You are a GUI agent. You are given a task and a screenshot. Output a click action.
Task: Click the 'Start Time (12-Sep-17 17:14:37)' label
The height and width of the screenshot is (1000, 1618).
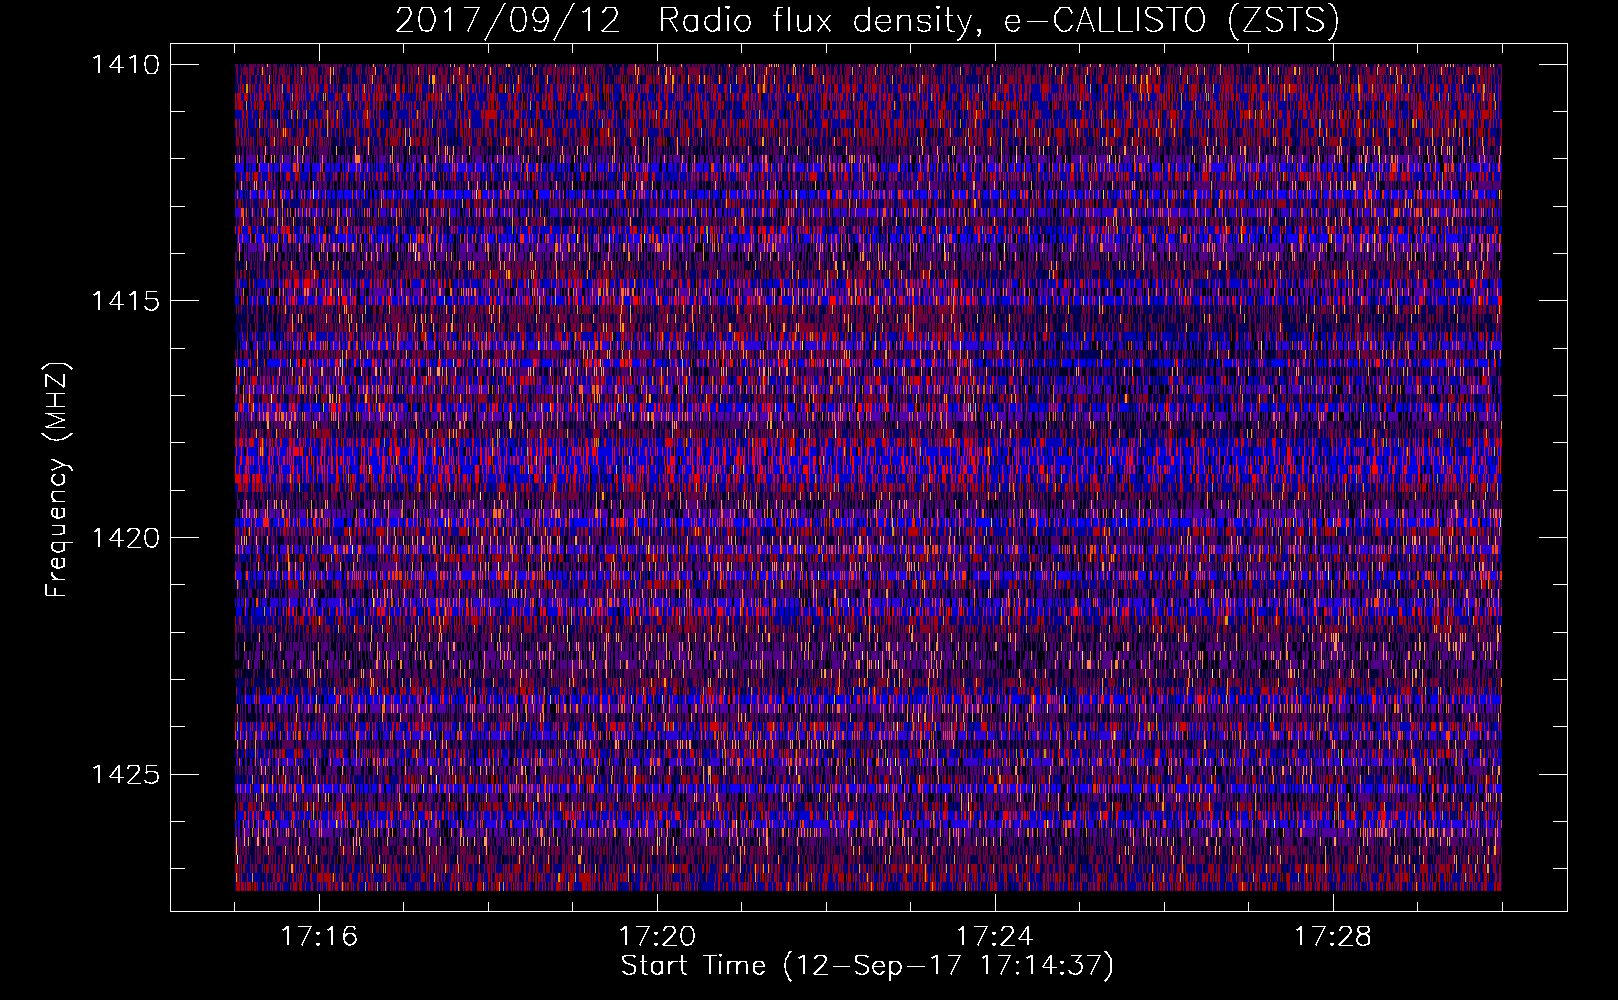click(867, 966)
